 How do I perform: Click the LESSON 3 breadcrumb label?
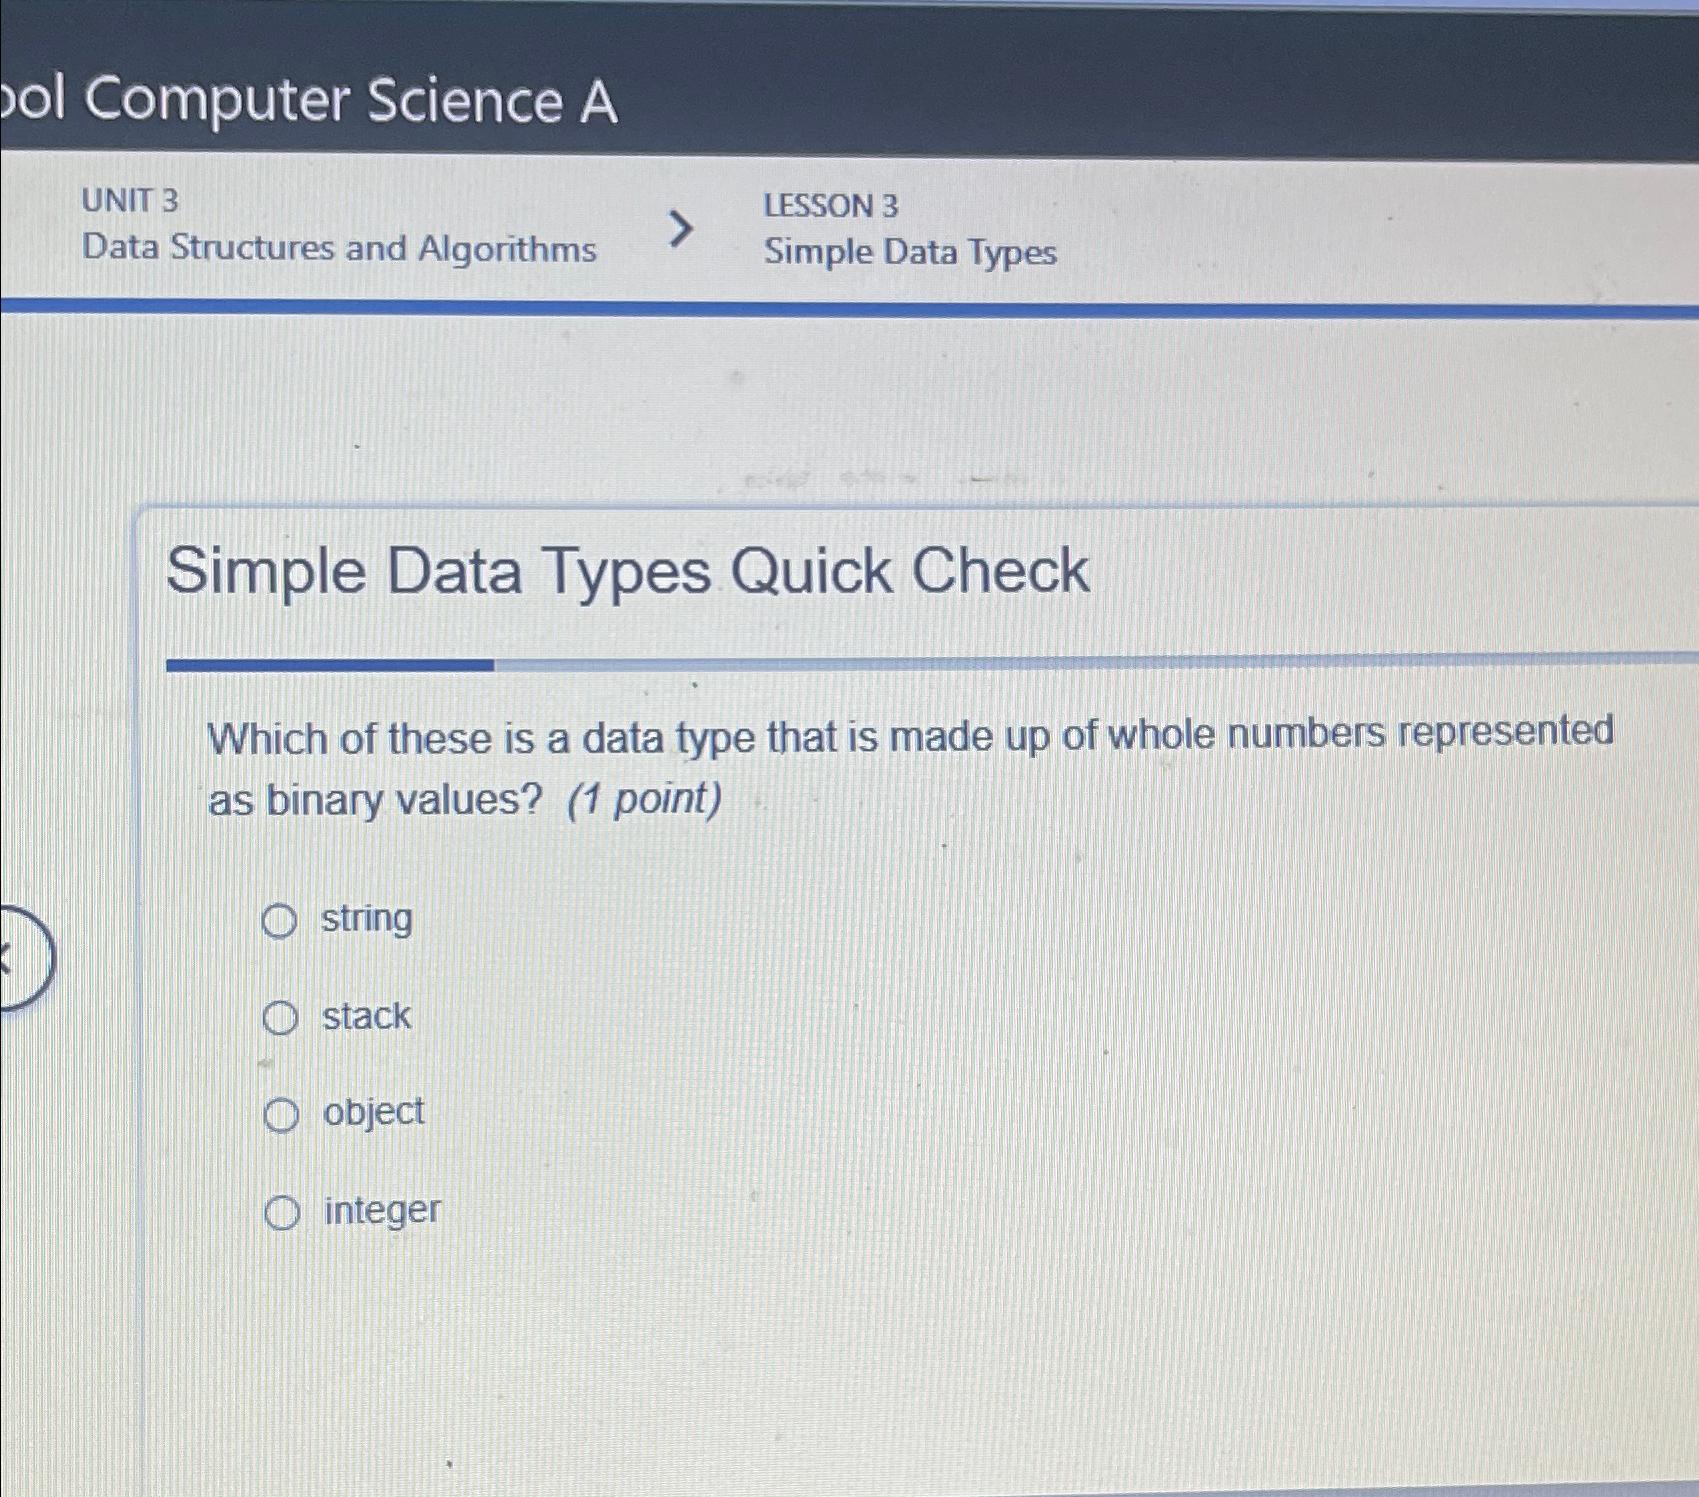point(830,205)
